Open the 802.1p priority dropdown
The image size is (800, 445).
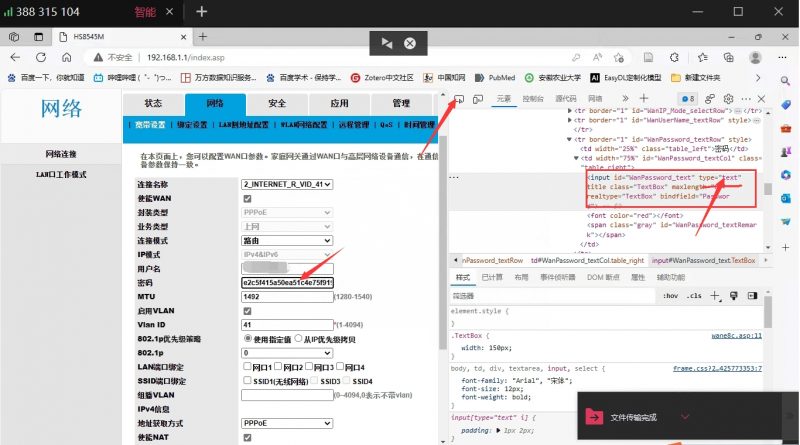287,353
